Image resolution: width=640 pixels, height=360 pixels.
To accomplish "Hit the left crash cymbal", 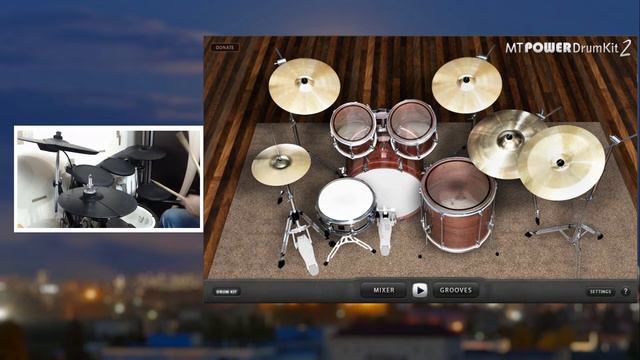I will [x=304, y=86].
